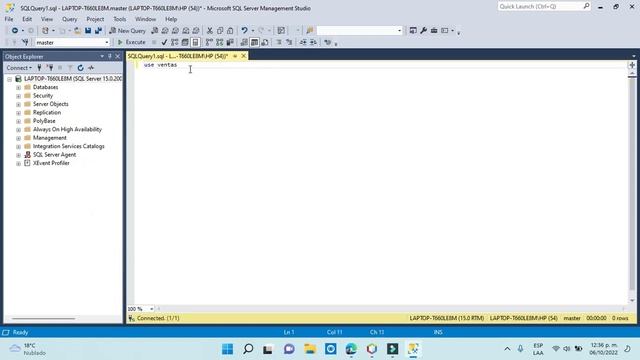Select the SQLQuery1.sql tab
The image size is (640, 360).
point(178,56)
